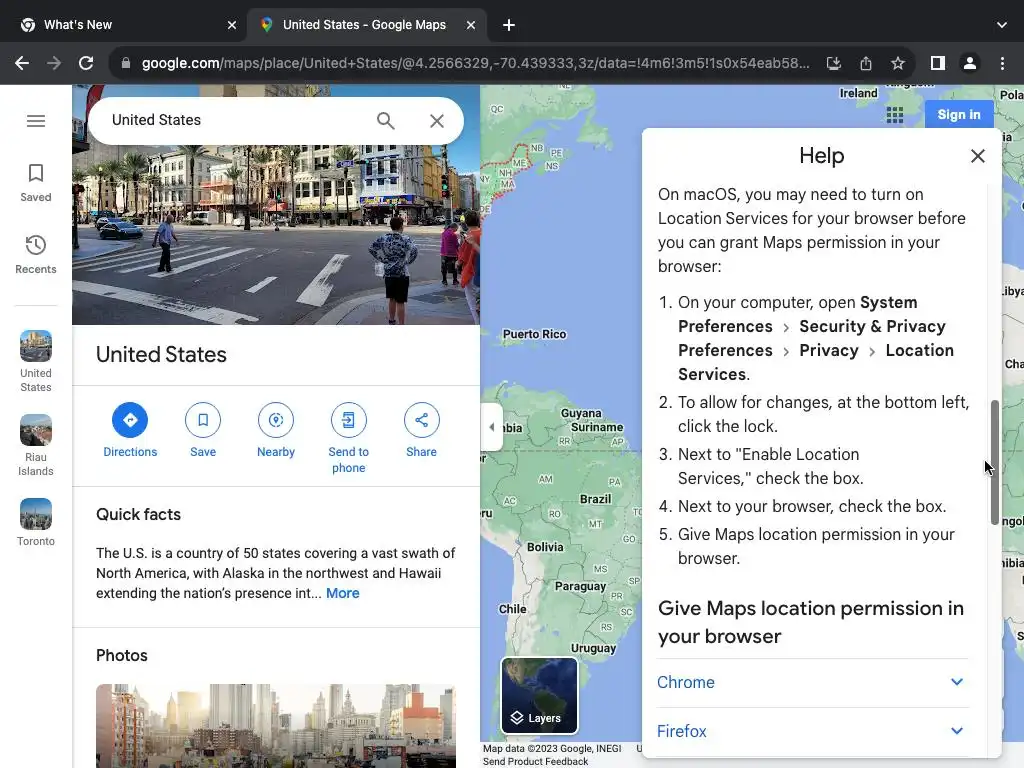Open Saved places in sidebar
1024x768 pixels.
36,183
